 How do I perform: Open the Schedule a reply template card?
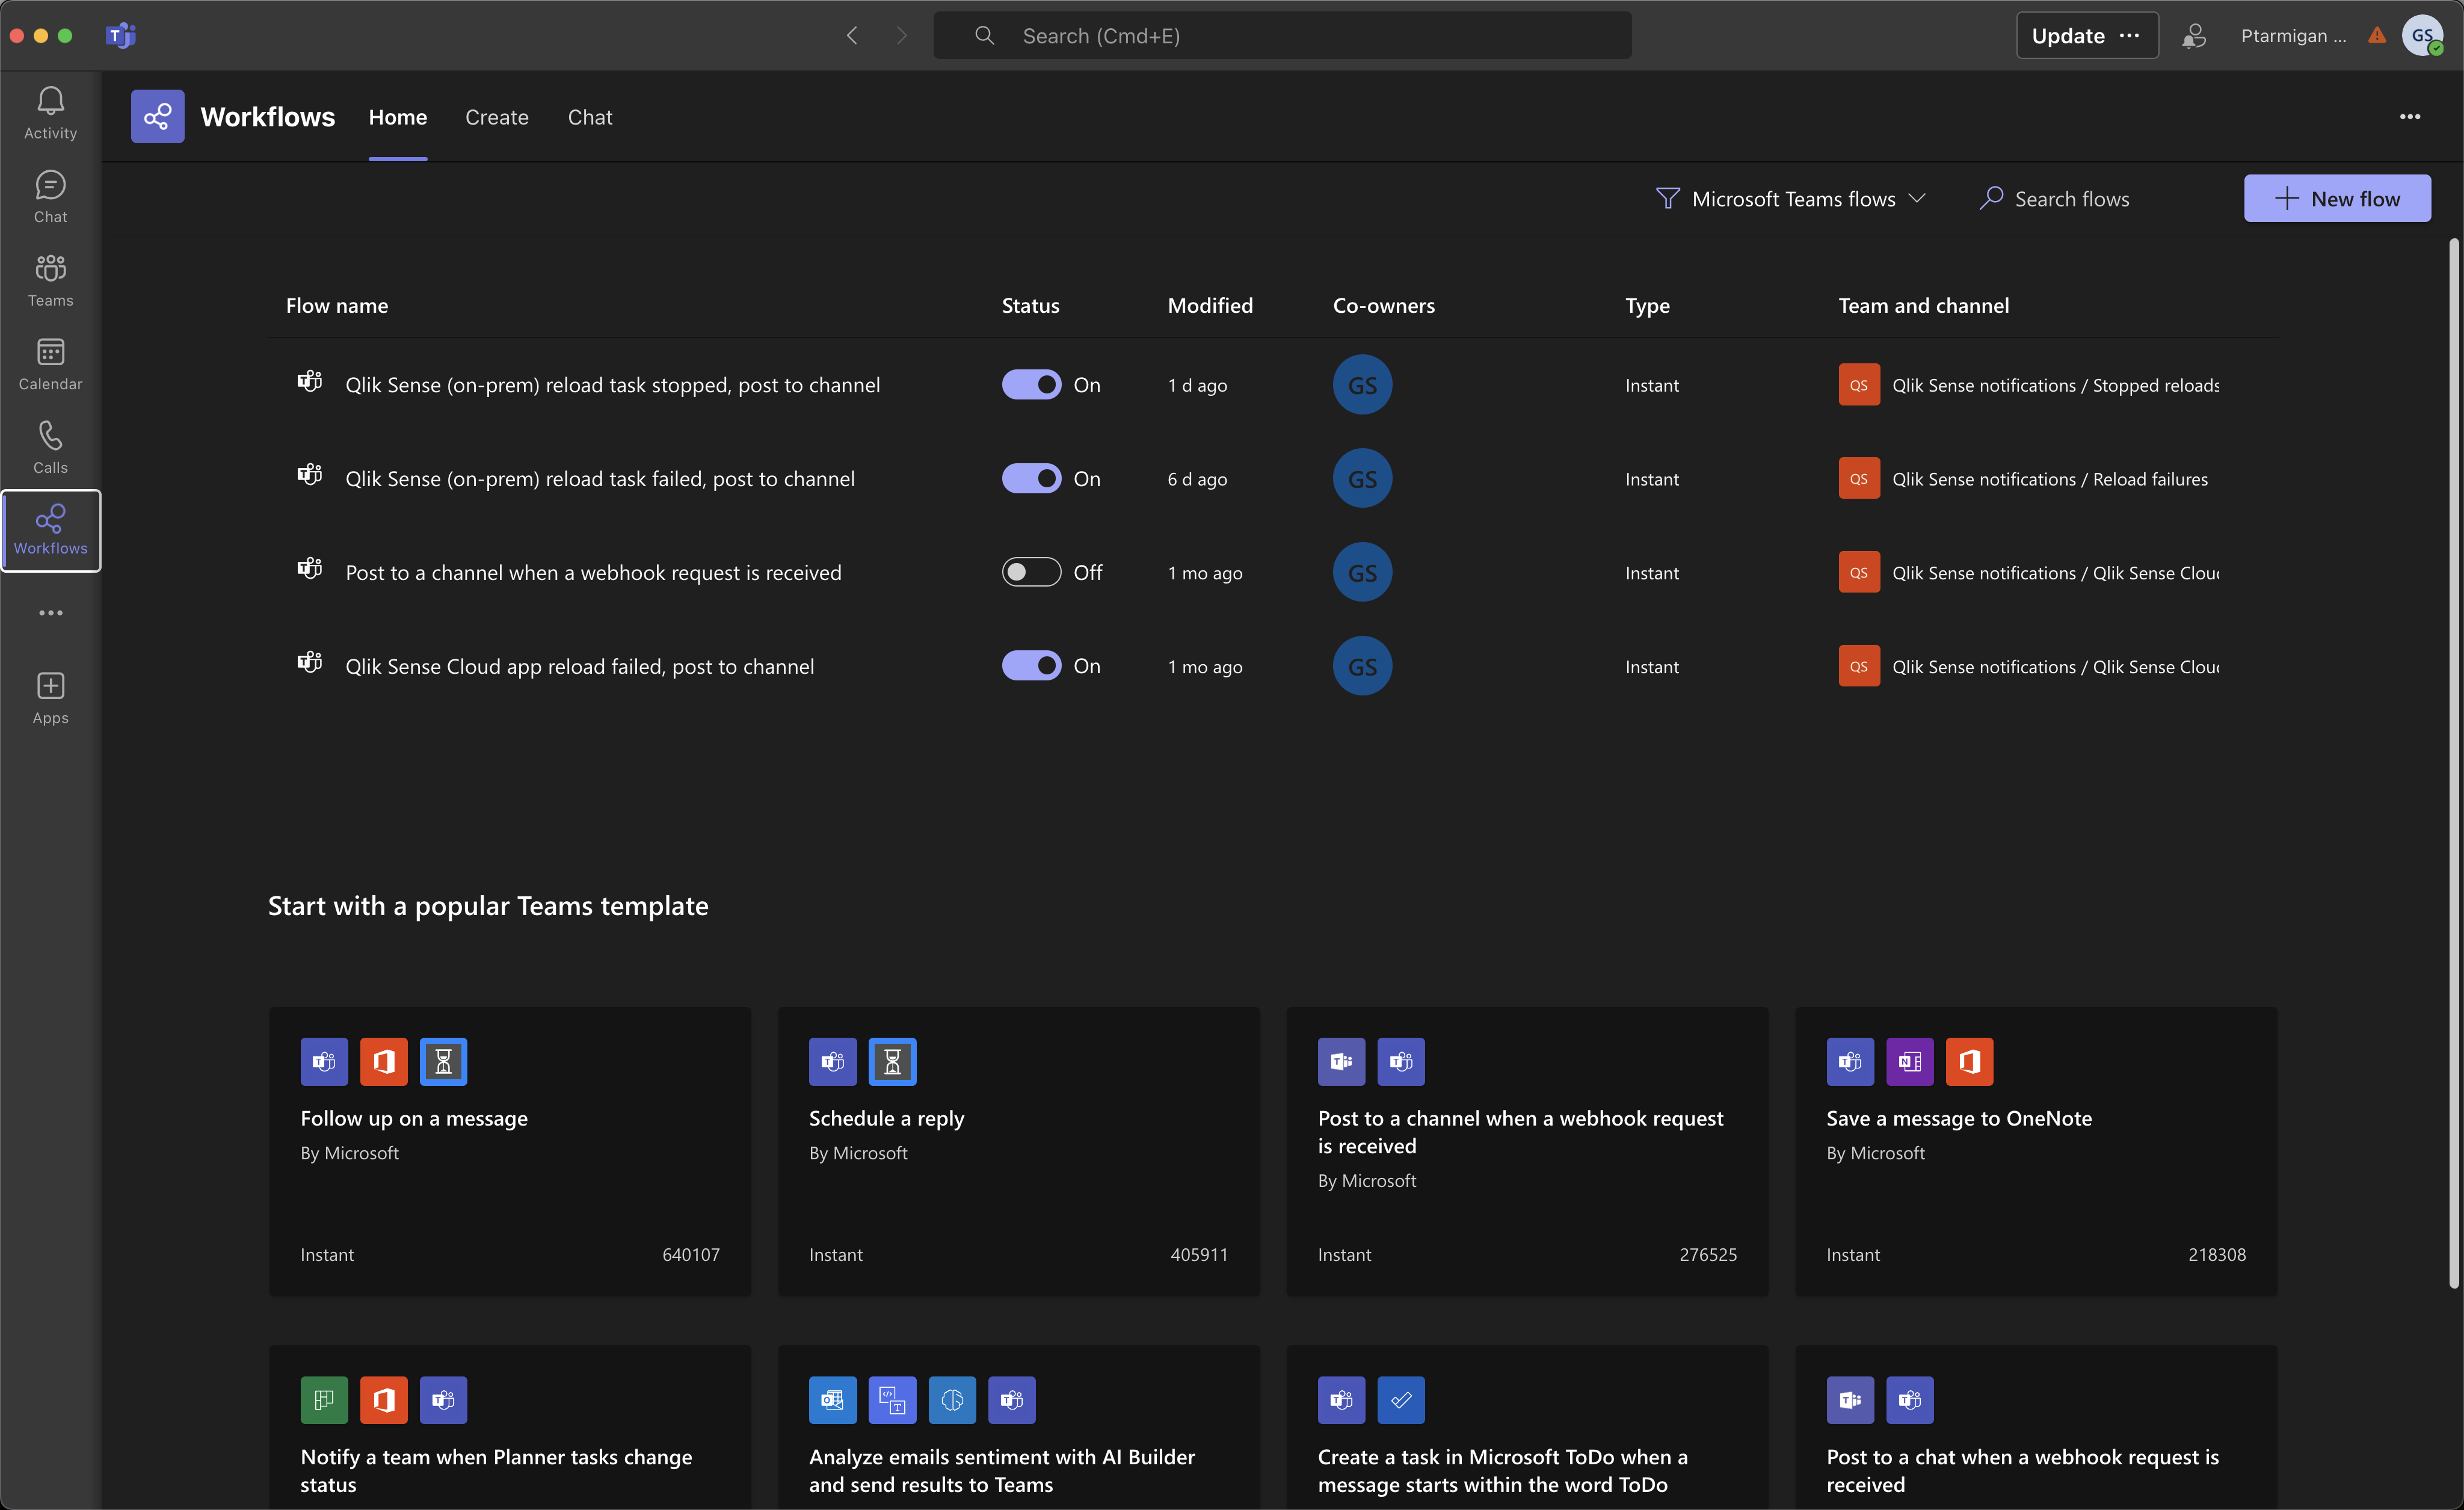[1018, 1151]
